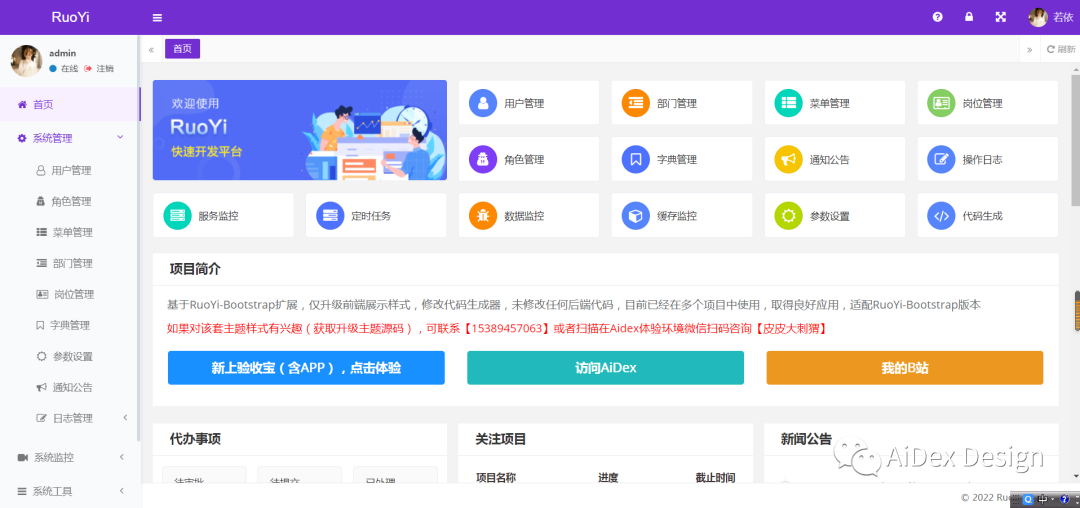Open 字典管理 in the sidebar
1080x508 pixels.
click(70, 326)
